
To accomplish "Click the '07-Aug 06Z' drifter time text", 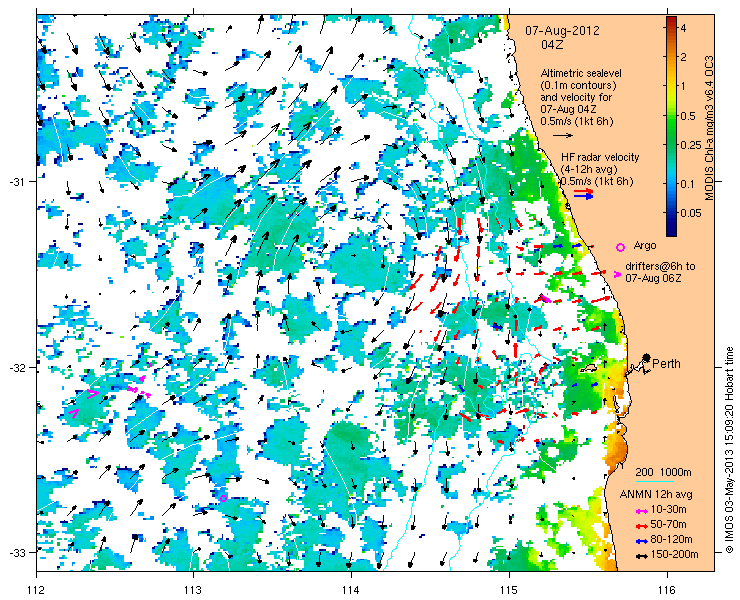I will pyautogui.click(x=654, y=279).
